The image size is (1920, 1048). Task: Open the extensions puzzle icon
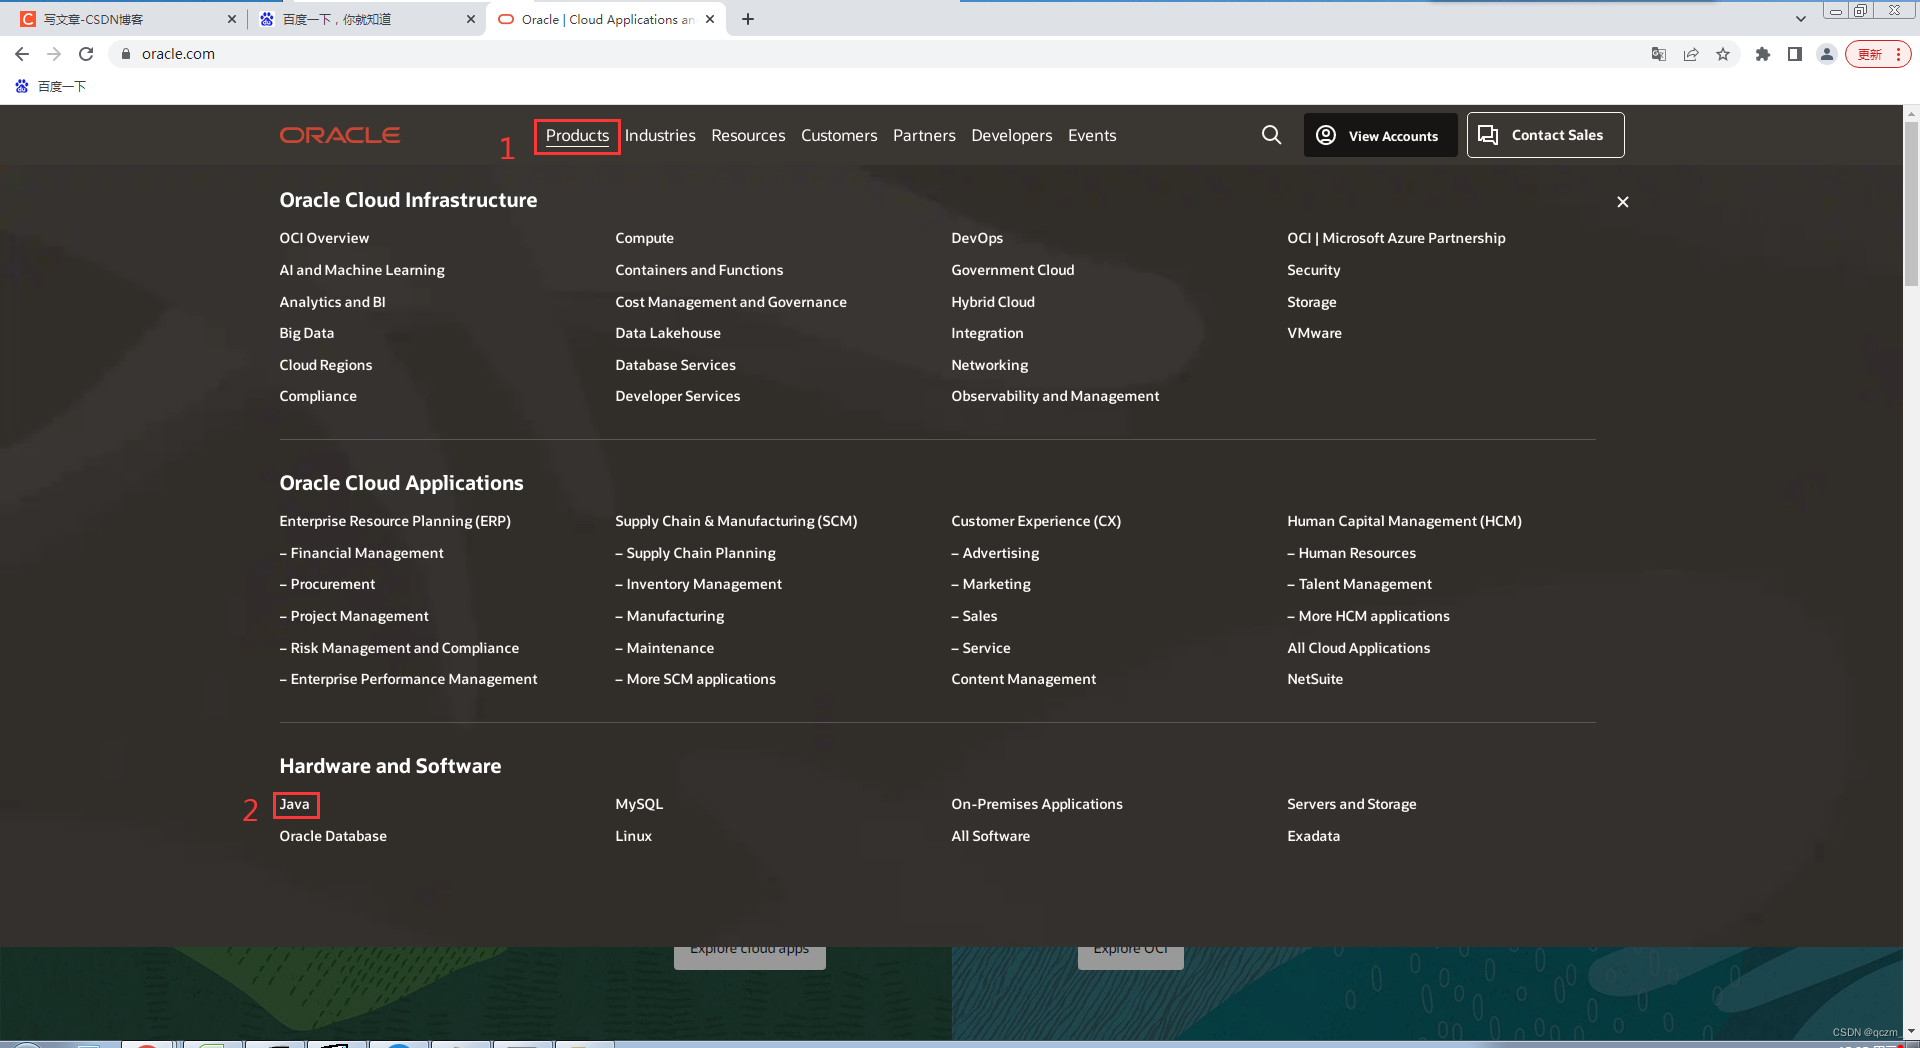tap(1763, 54)
